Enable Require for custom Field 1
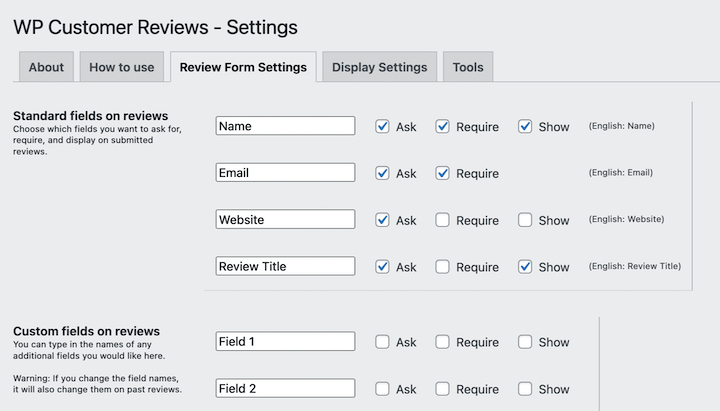The height and width of the screenshot is (411, 720). click(x=442, y=342)
